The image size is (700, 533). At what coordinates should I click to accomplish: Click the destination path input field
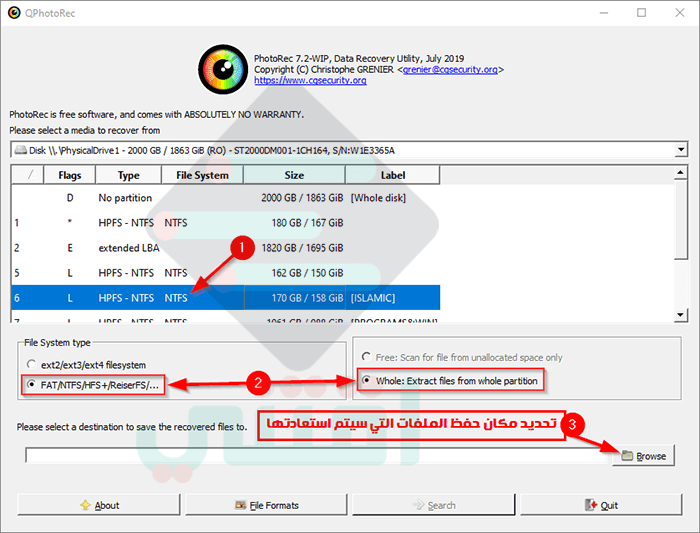point(316,455)
